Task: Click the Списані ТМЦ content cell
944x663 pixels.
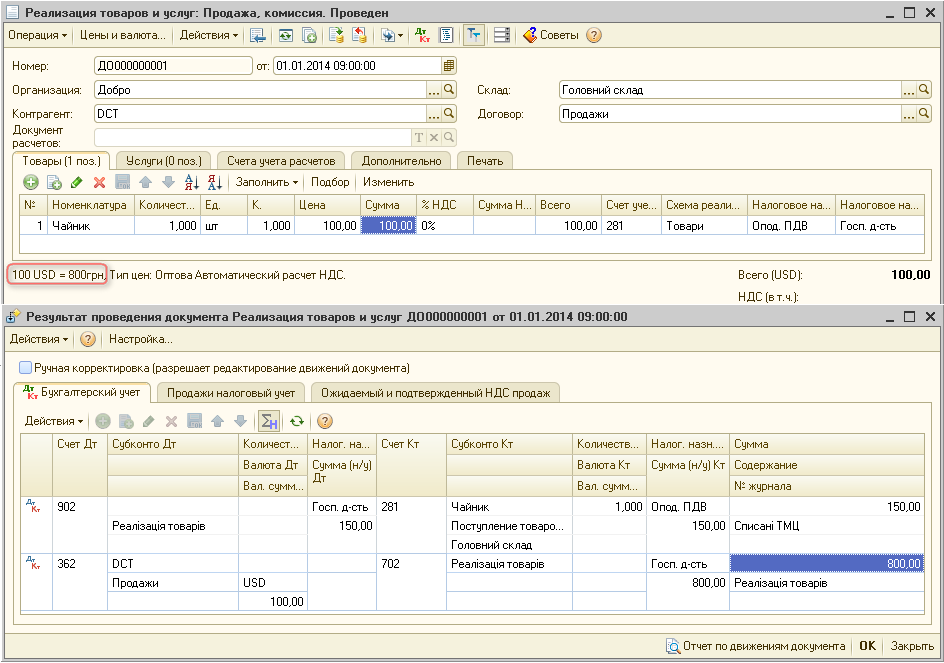Action: (x=827, y=526)
